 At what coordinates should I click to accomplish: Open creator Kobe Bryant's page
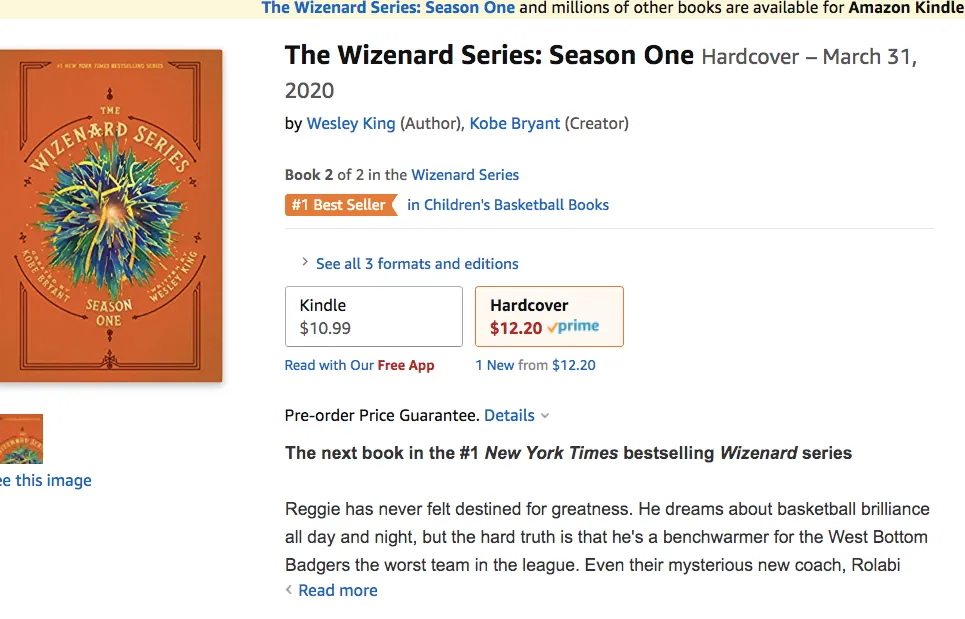(515, 123)
